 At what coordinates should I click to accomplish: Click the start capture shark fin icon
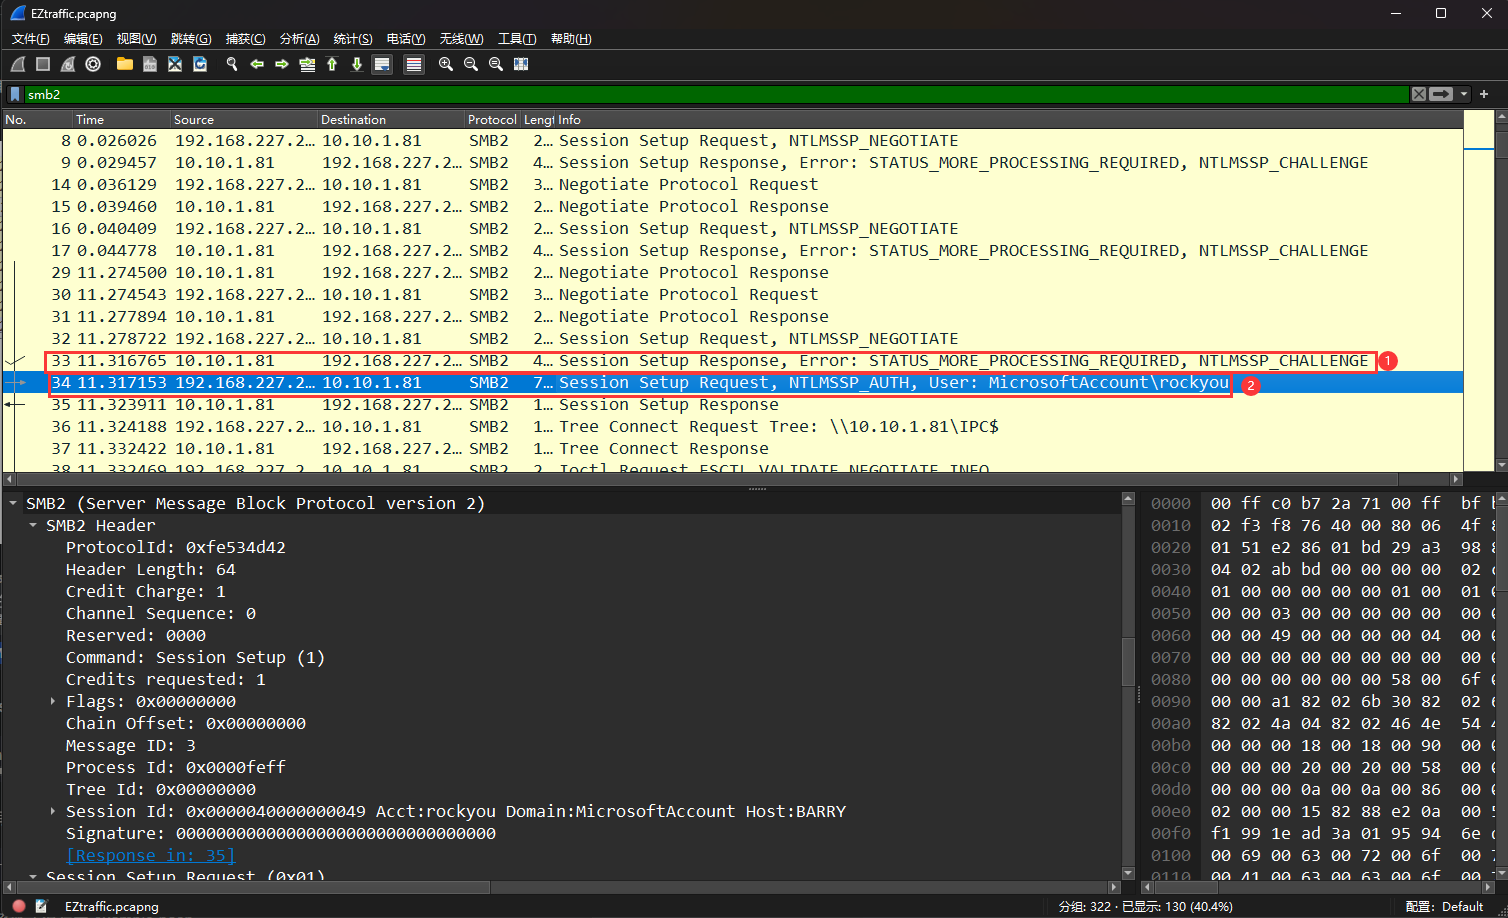click(x=18, y=64)
